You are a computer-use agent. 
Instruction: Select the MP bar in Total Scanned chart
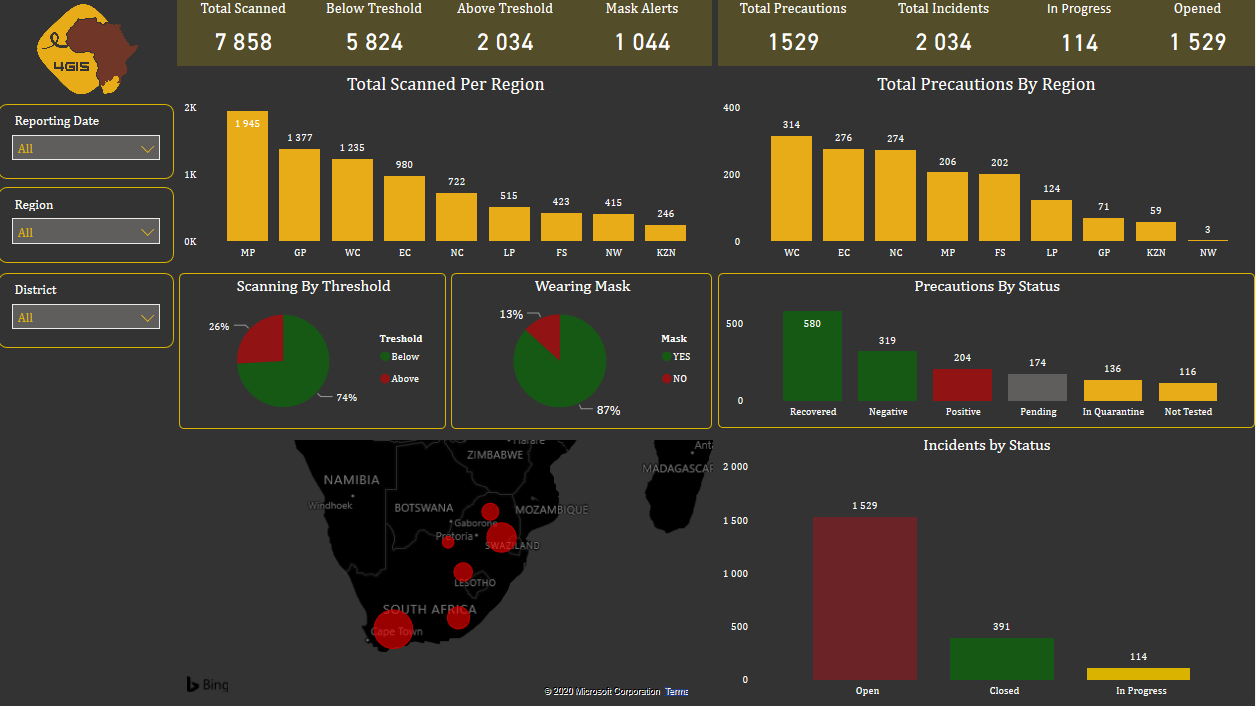click(x=247, y=176)
